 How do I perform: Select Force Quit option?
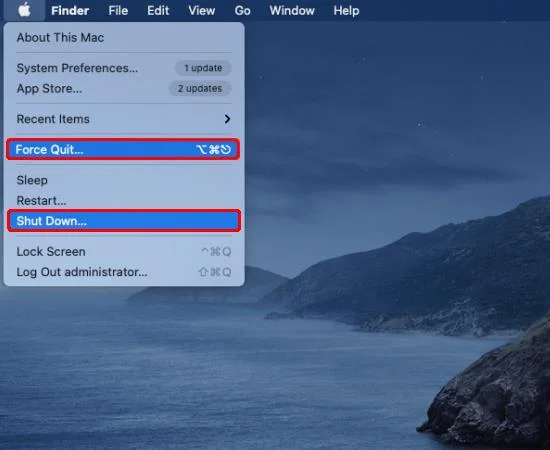[123, 149]
